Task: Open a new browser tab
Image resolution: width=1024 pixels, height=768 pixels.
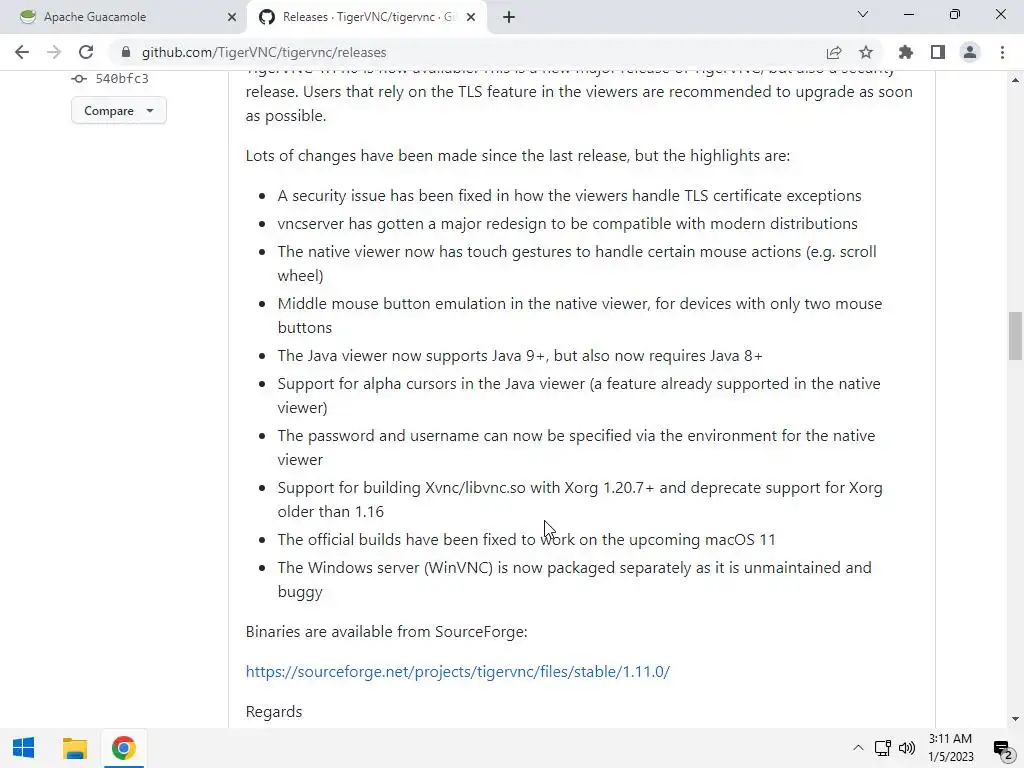Action: pyautogui.click(x=509, y=17)
